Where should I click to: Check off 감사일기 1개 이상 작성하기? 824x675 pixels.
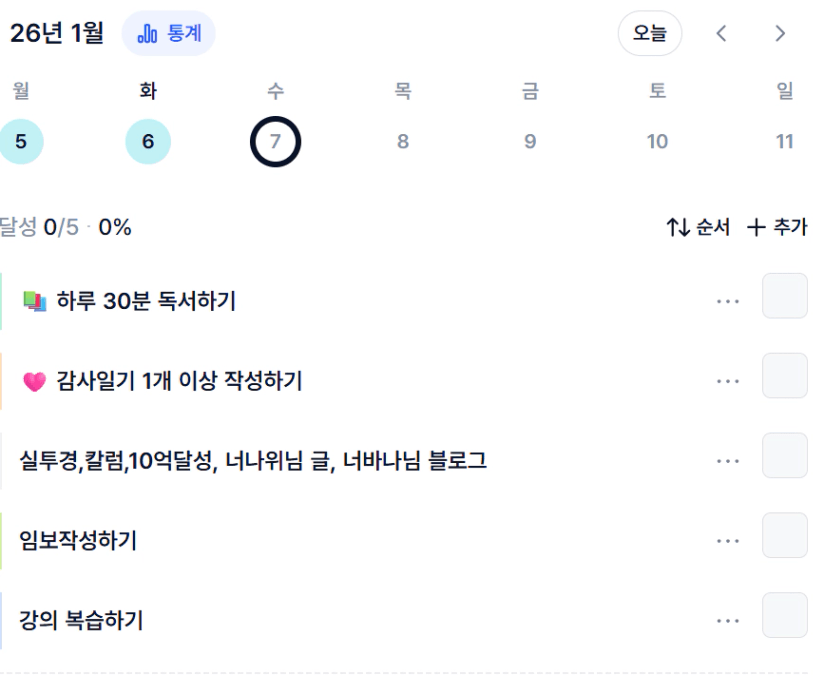(x=784, y=376)
